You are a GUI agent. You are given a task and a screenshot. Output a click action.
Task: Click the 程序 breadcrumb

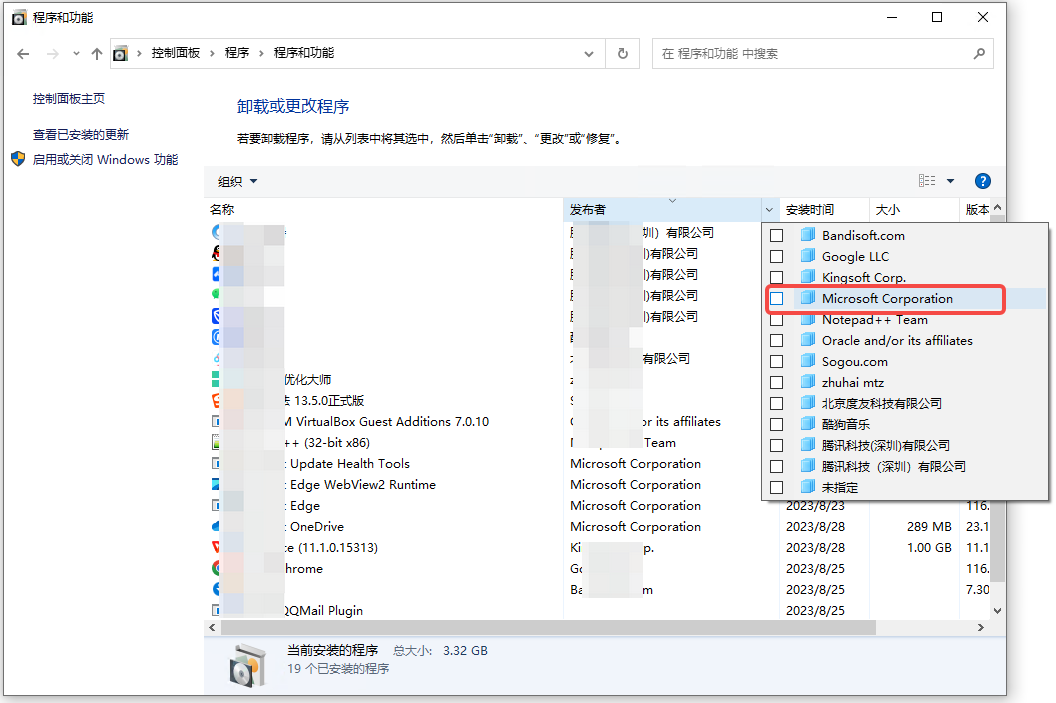coord(237,53)
